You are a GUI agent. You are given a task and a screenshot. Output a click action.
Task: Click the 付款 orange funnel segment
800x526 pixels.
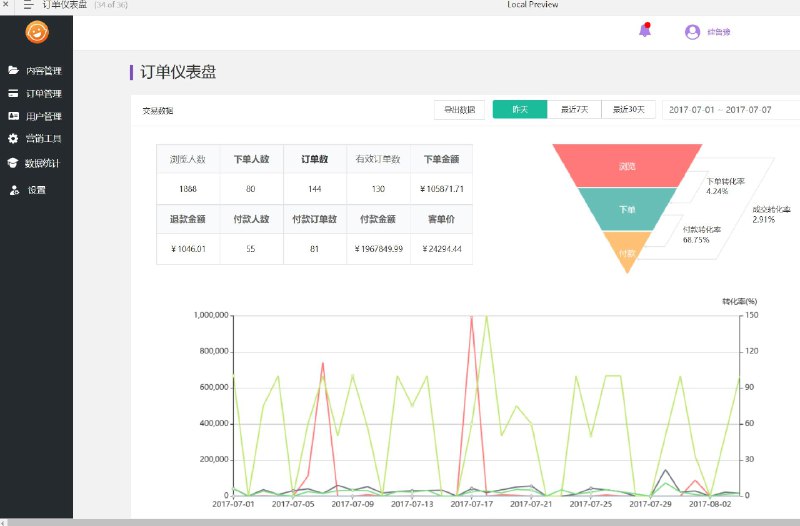(627, 252)
